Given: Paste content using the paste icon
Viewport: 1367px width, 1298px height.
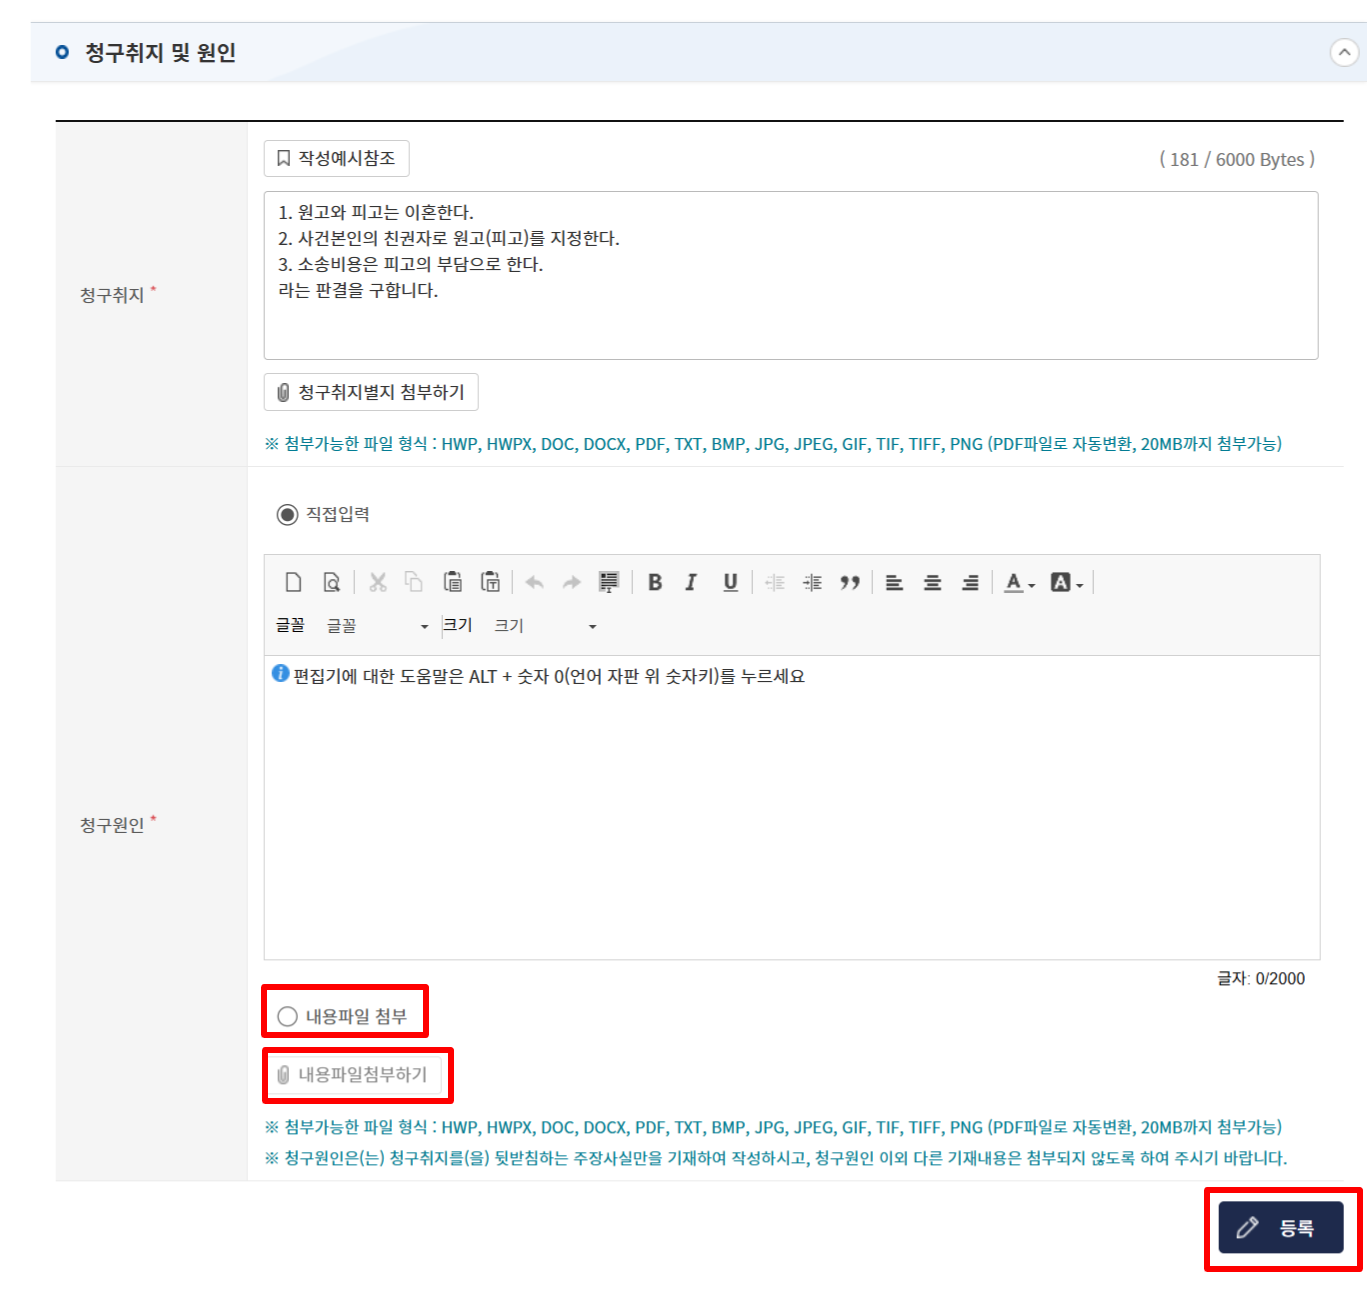Looking at the screenshot, I should point(453,582).
